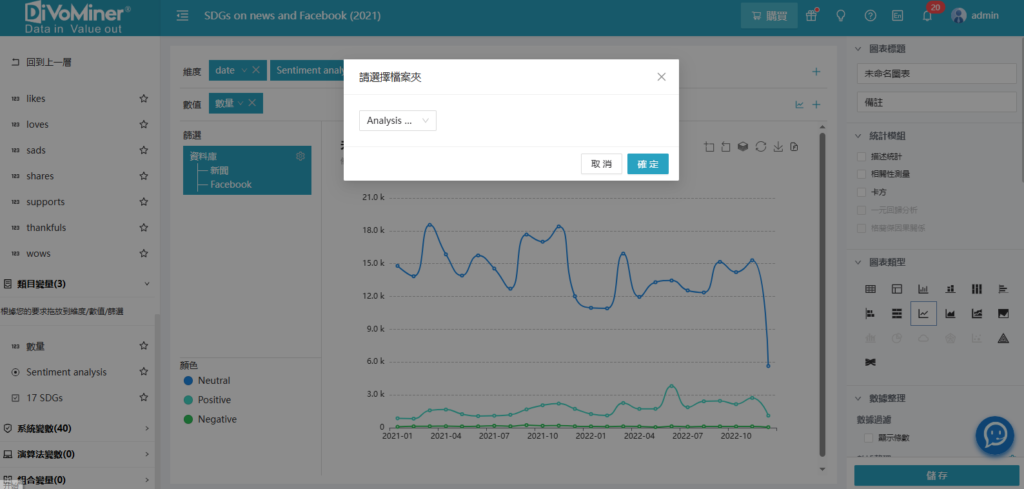
Task: Tick the 相關性測量 checkbox
Action: [x=862, y=174]
